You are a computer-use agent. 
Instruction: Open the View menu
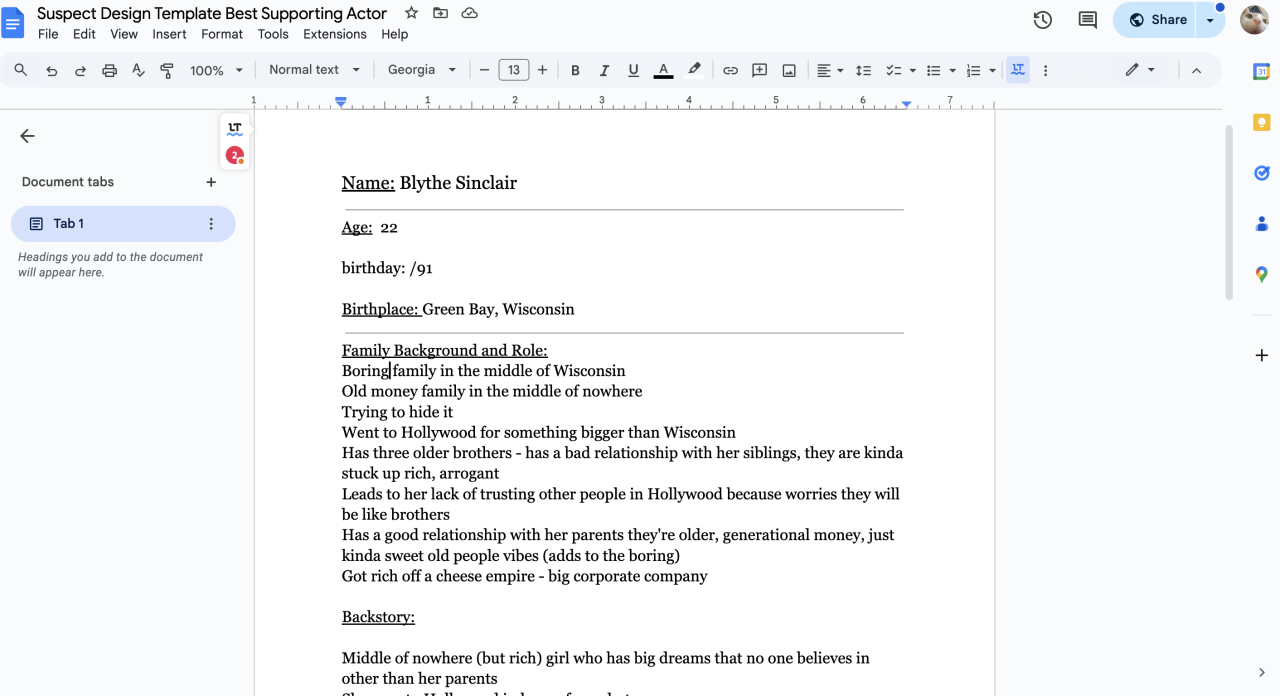[124, 34]
